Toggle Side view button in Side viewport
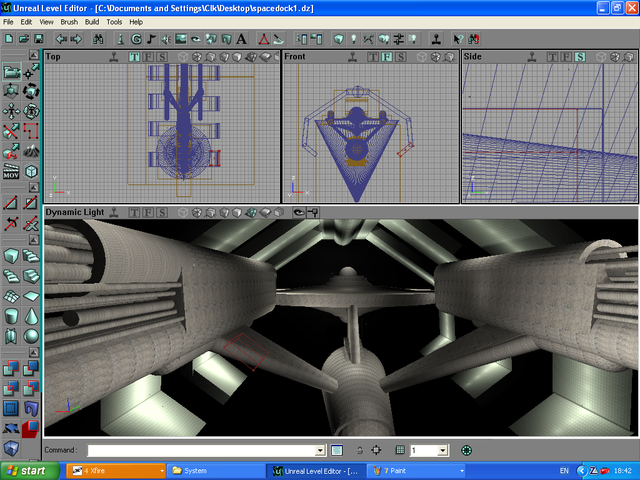 coord(580,57)
